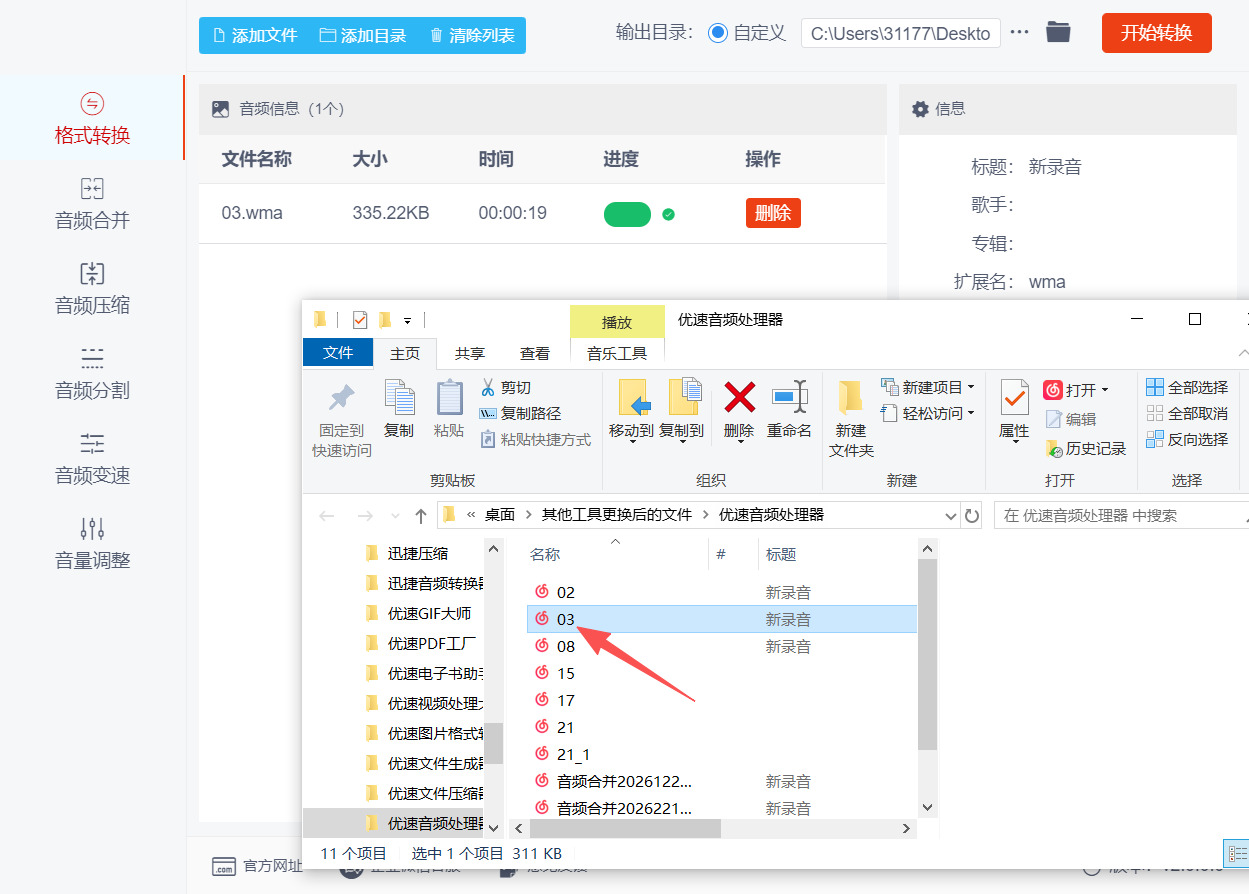Open the 音频分割 audio split tool
This screenshot has width=1249, height=894.
click(x=92, y=374)
